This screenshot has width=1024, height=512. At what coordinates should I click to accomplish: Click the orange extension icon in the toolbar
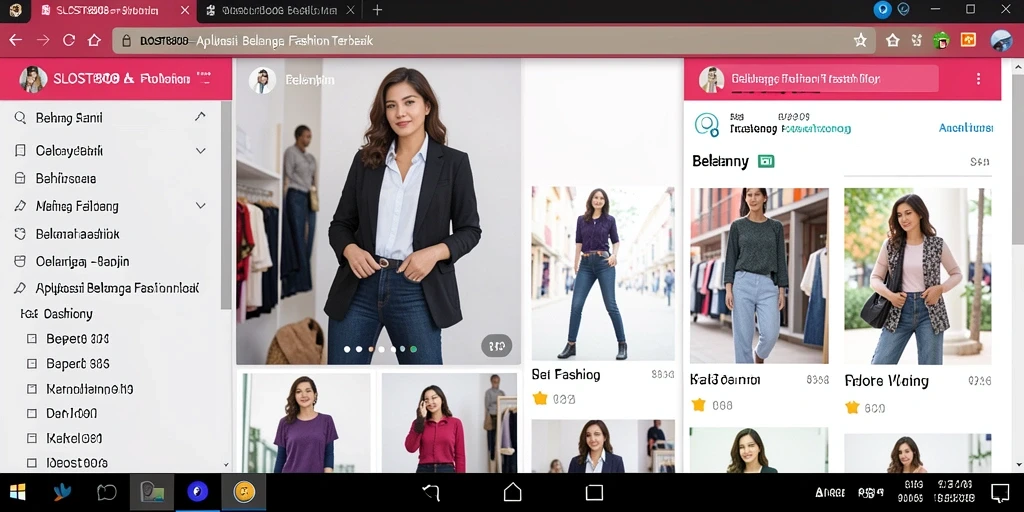[968, 40]
